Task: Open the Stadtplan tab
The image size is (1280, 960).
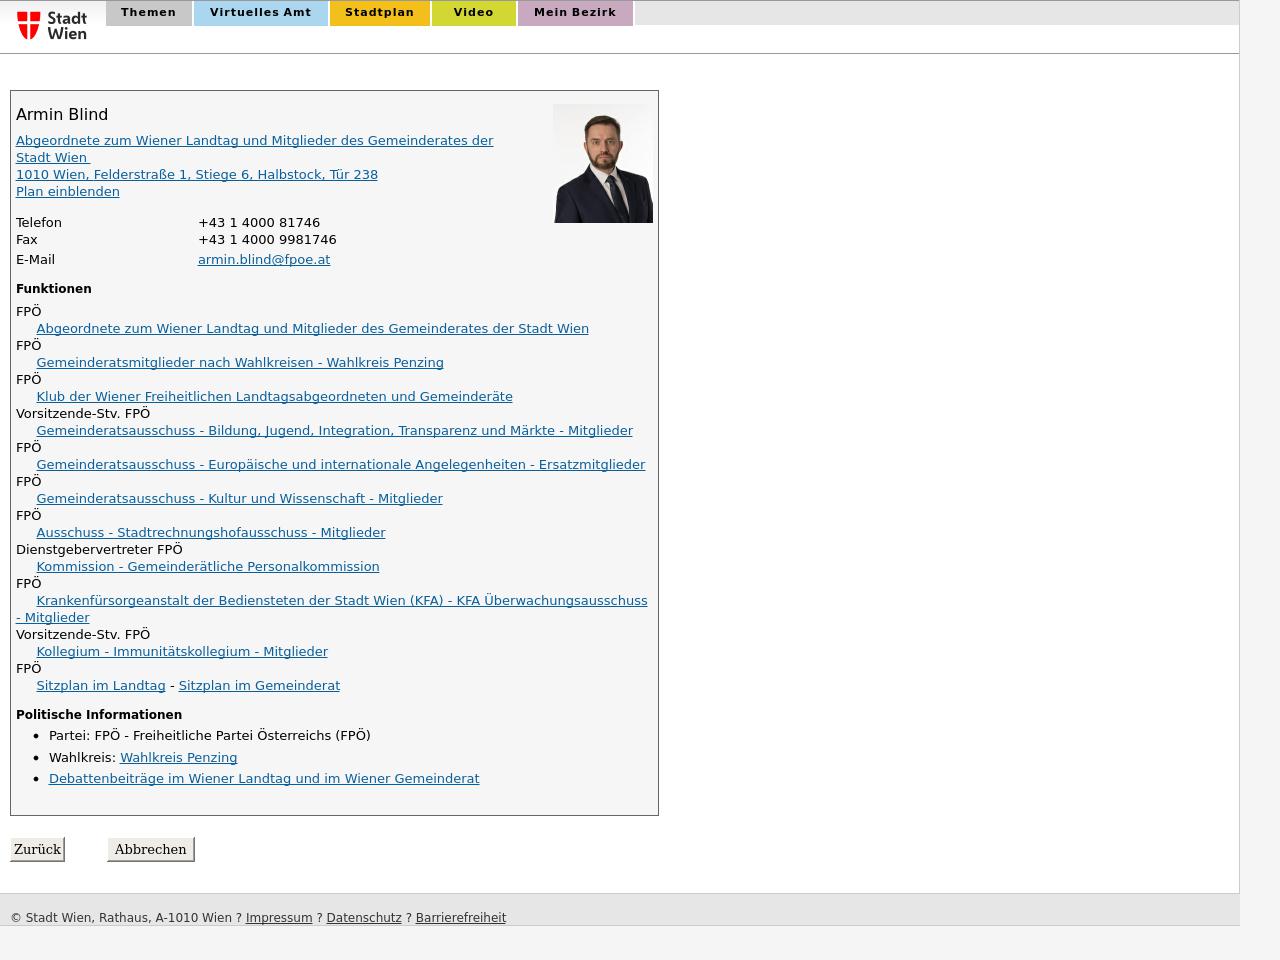Action: click(379, 13)
